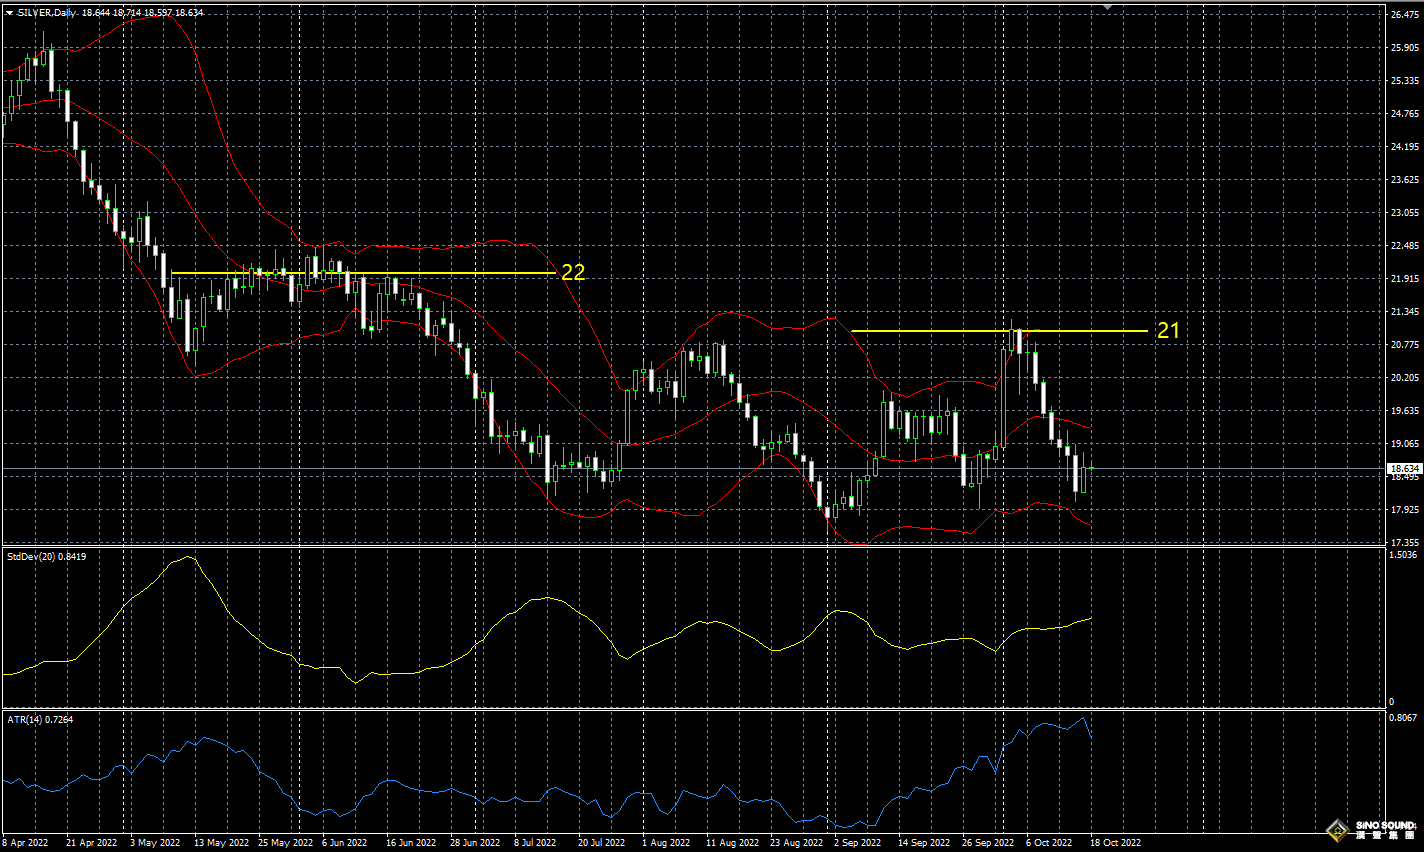Click the 17.355 price on the scale
1424x852 pixels.
point(1404,543)
